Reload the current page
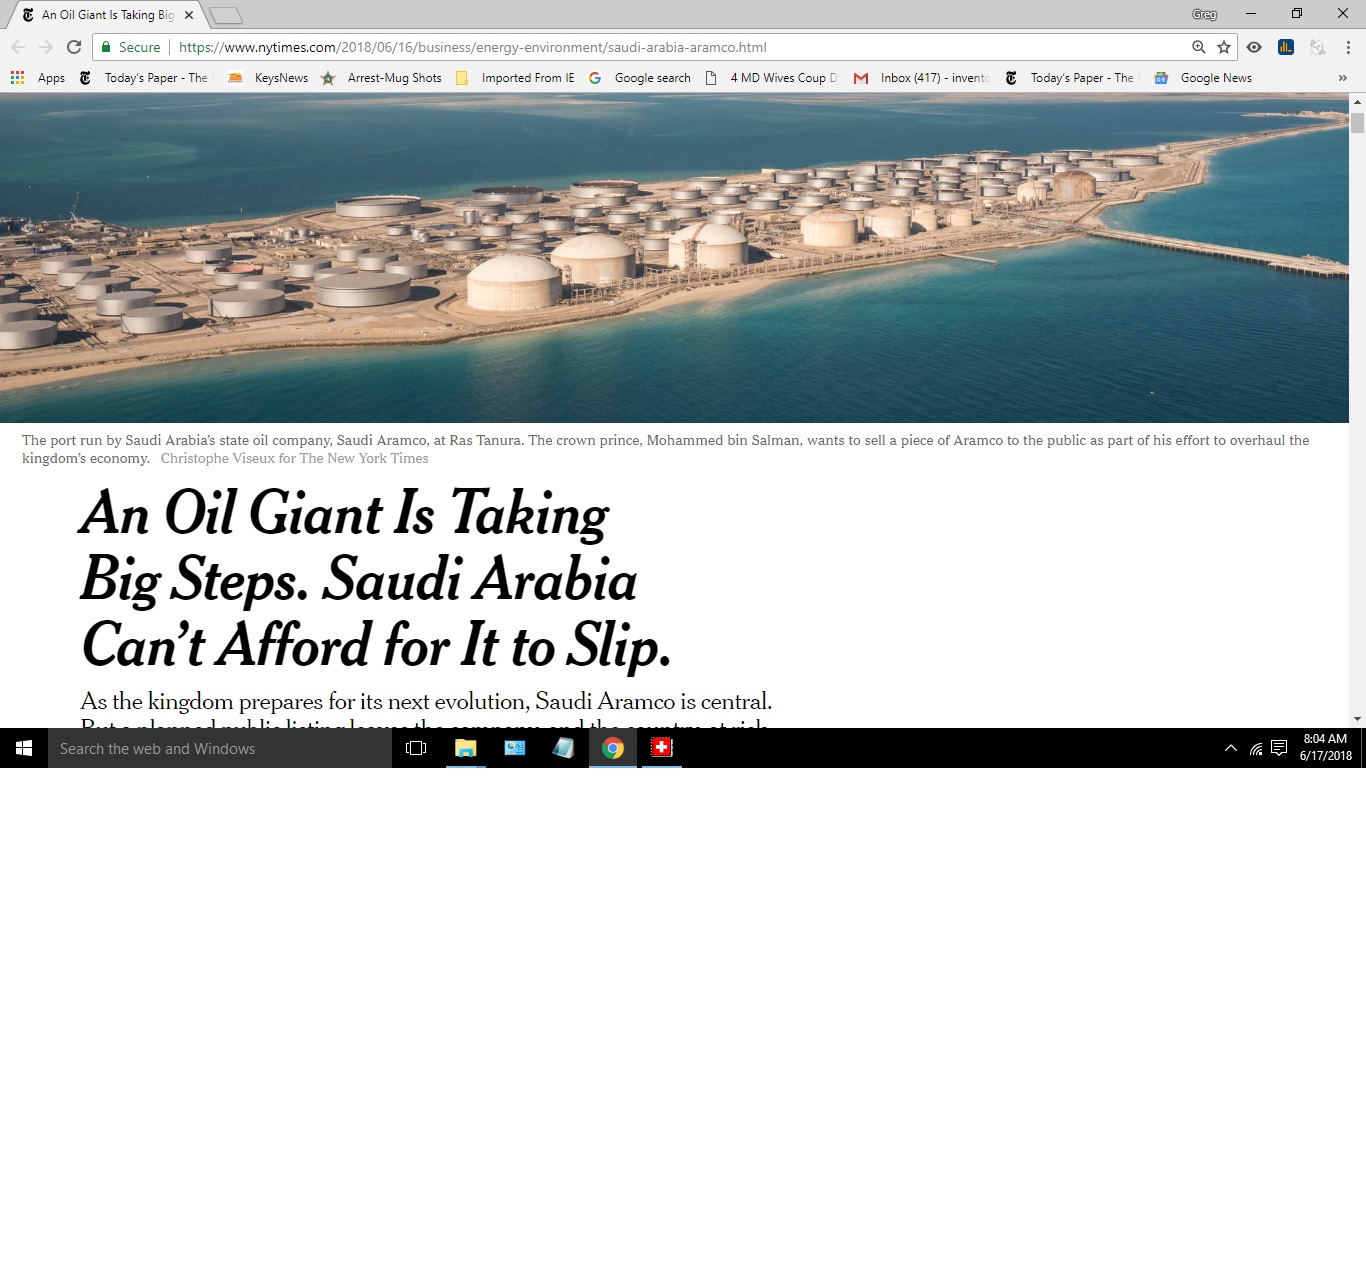 (74, 47)
